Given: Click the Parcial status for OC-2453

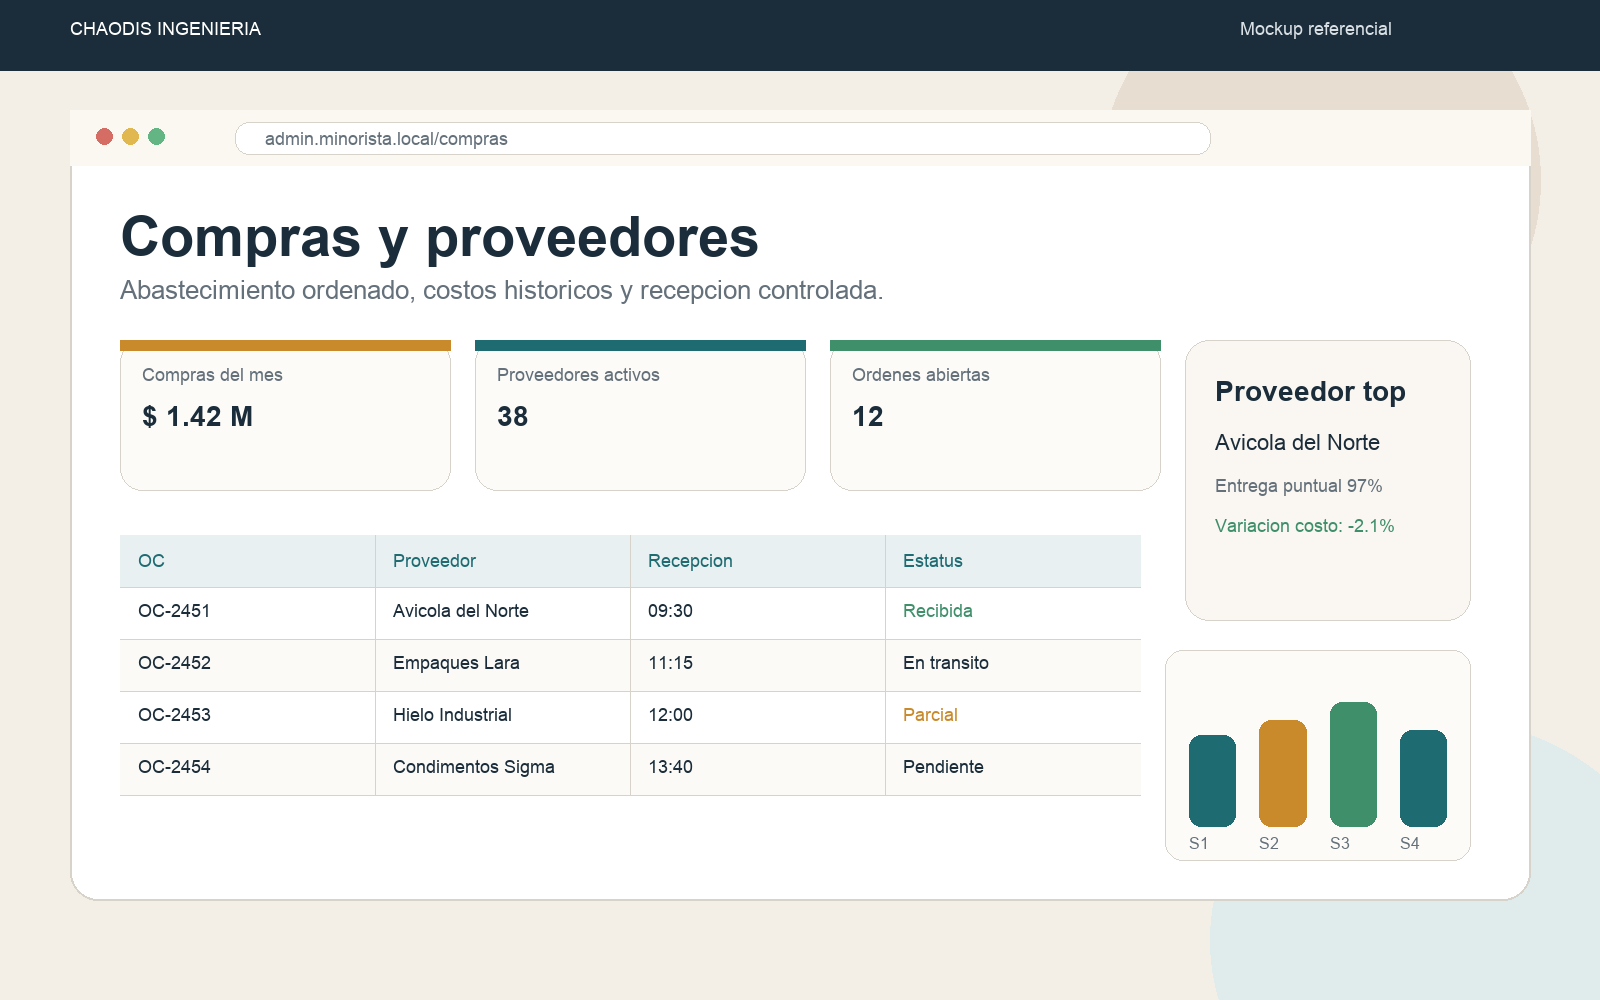Looking at the screenshot, I should tap(930, 715).
